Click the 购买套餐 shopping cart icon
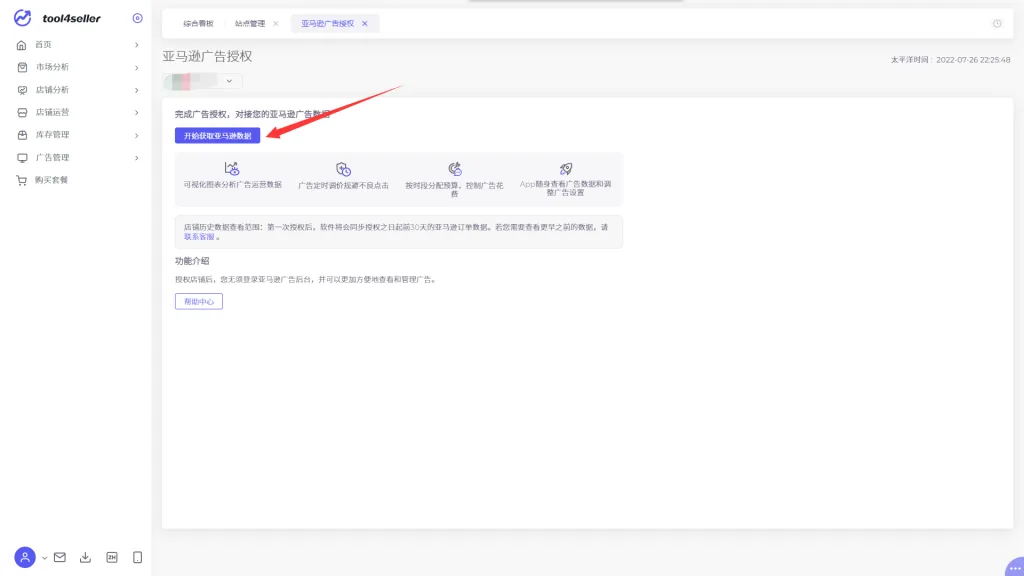The image size is (1024, 576). (22, 180)
